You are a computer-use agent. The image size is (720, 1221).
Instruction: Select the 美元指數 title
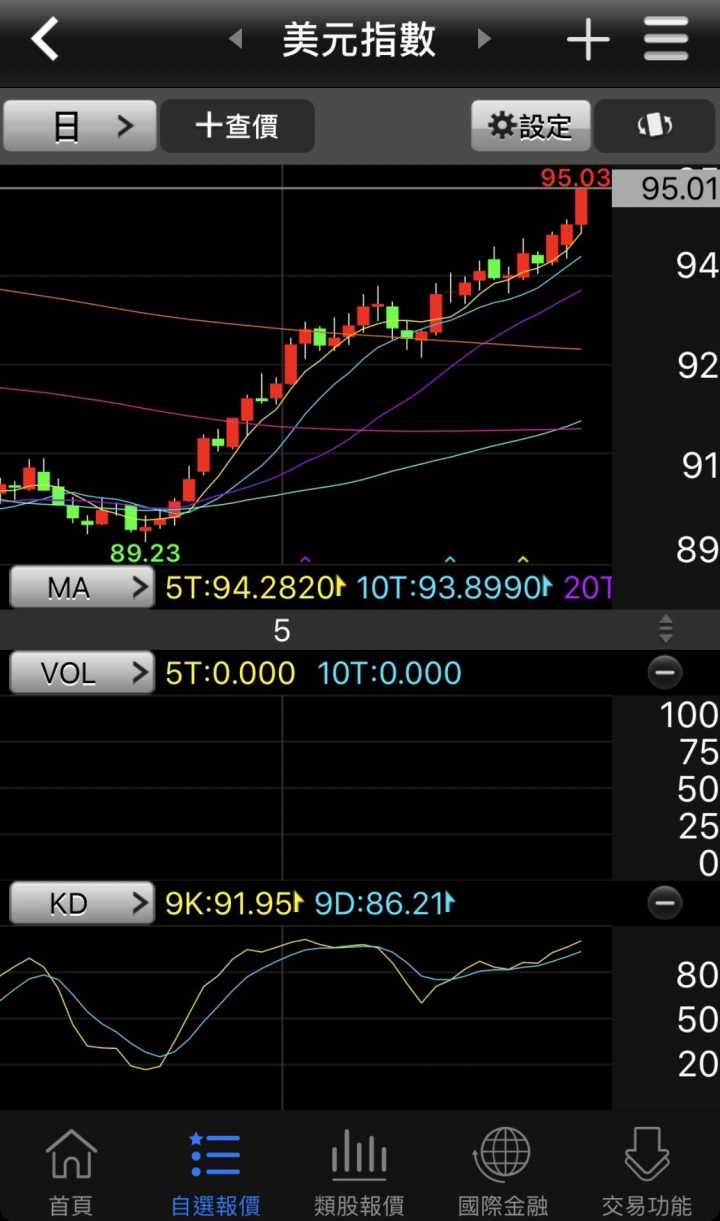point(360,40)
